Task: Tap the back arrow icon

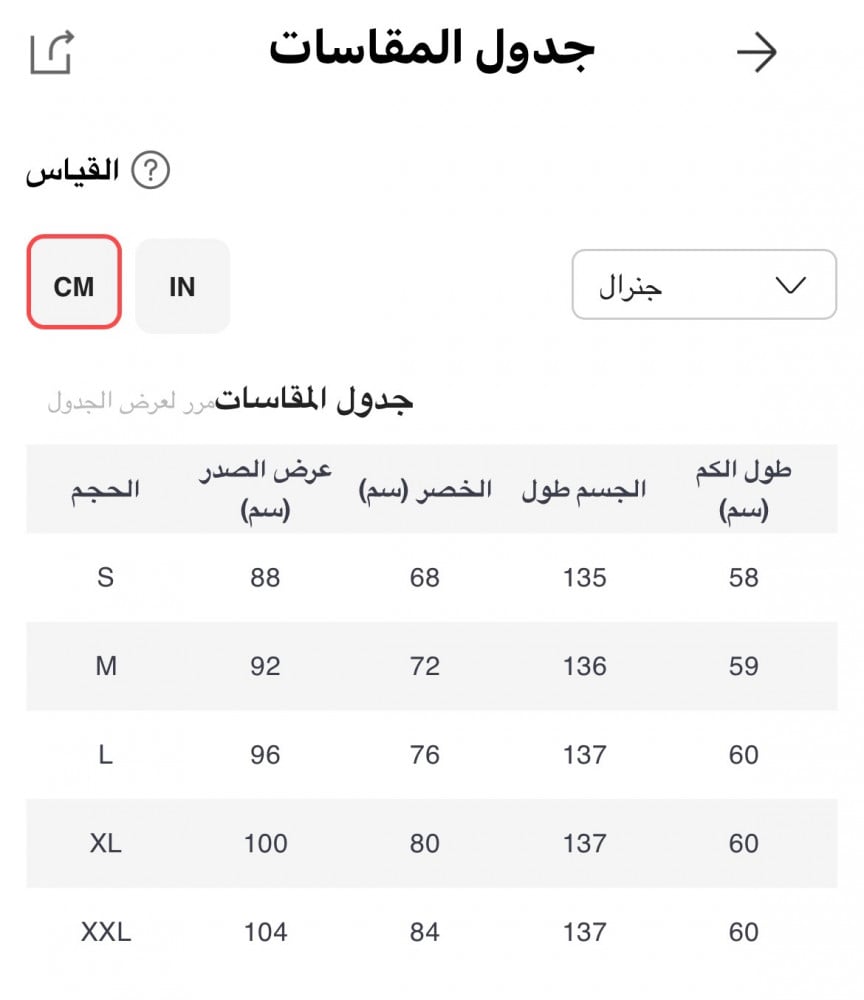Action: [x=756, y=53]
